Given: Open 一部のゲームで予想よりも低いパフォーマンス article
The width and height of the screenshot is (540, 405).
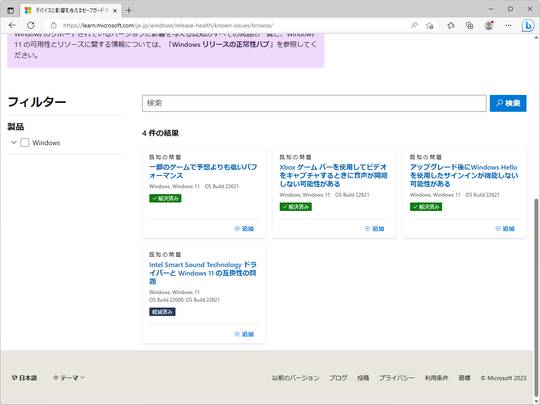Looking at the screenshot, I should pyautogui.click(x=203, y=171).
